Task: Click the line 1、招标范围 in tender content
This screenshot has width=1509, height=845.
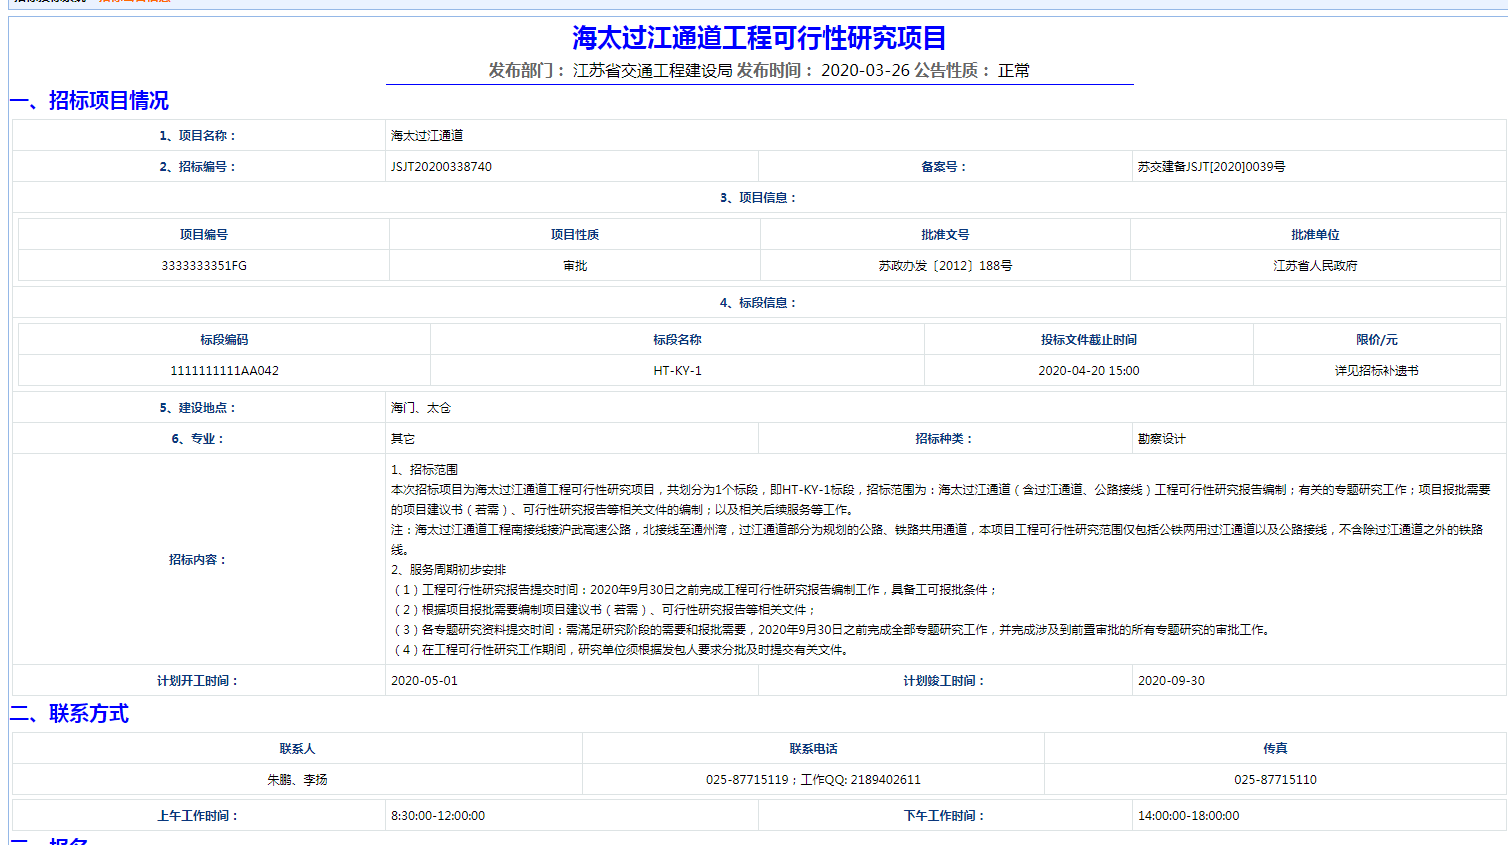Action: (x=424, y=470)
